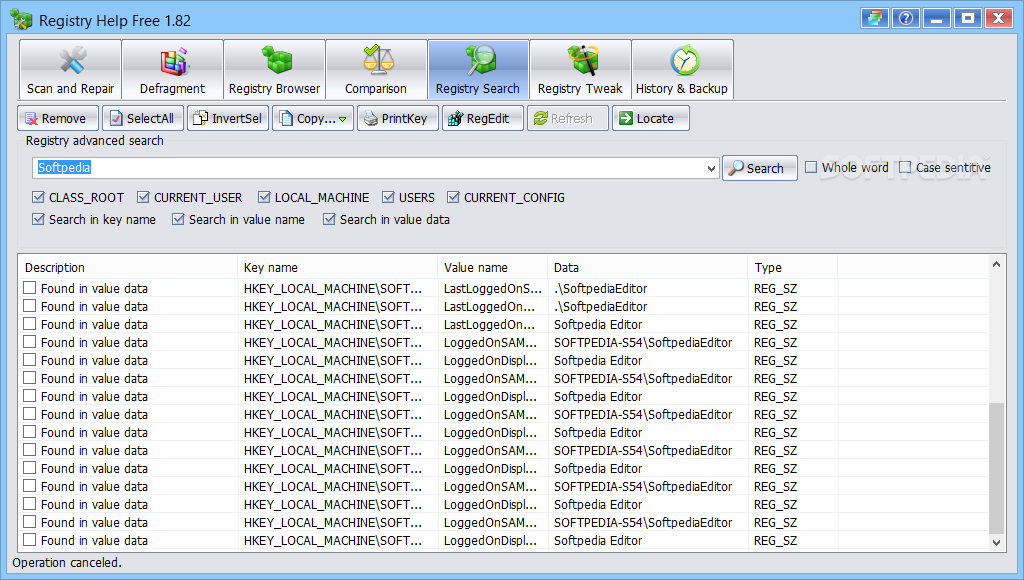Click the History & Backup clock icon
1024x580 pixels.
point(684,60)
